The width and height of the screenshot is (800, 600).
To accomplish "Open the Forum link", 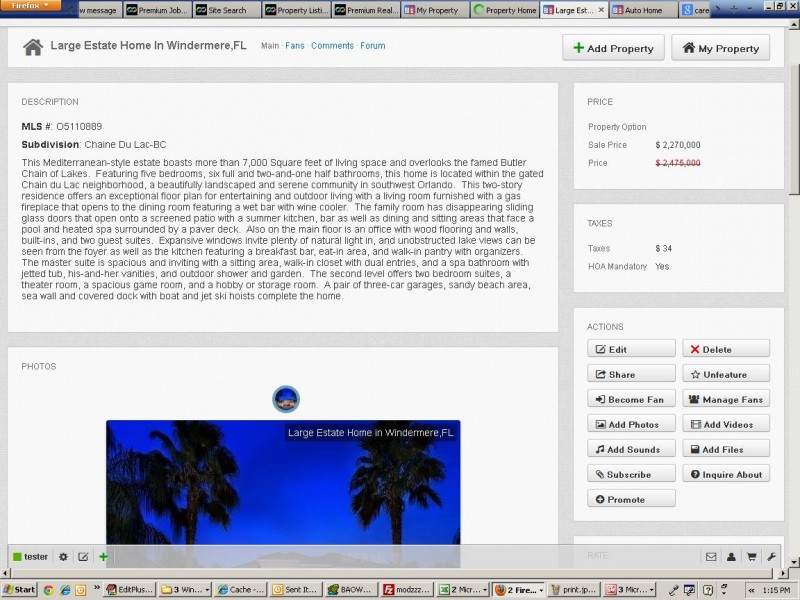I will 372,46.
